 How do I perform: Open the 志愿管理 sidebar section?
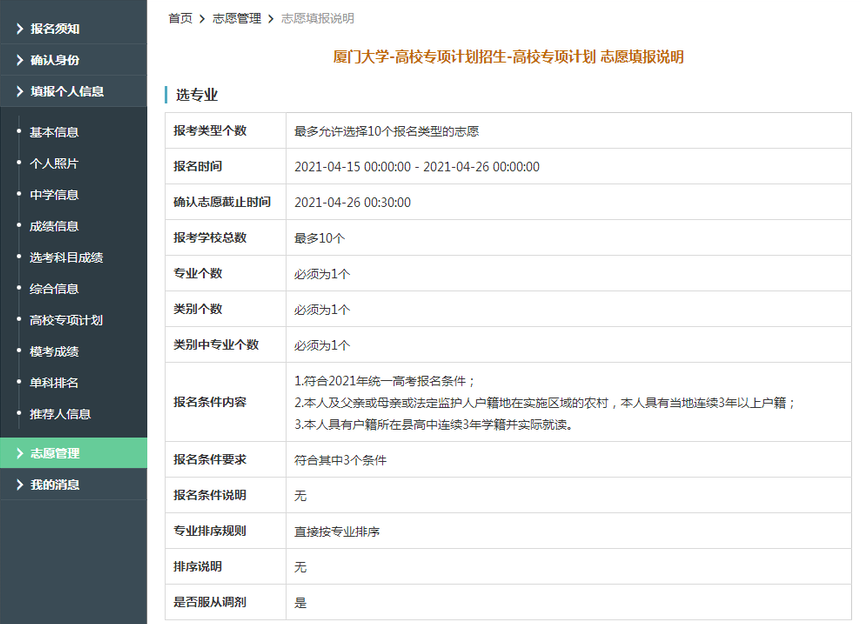(74, 453)
